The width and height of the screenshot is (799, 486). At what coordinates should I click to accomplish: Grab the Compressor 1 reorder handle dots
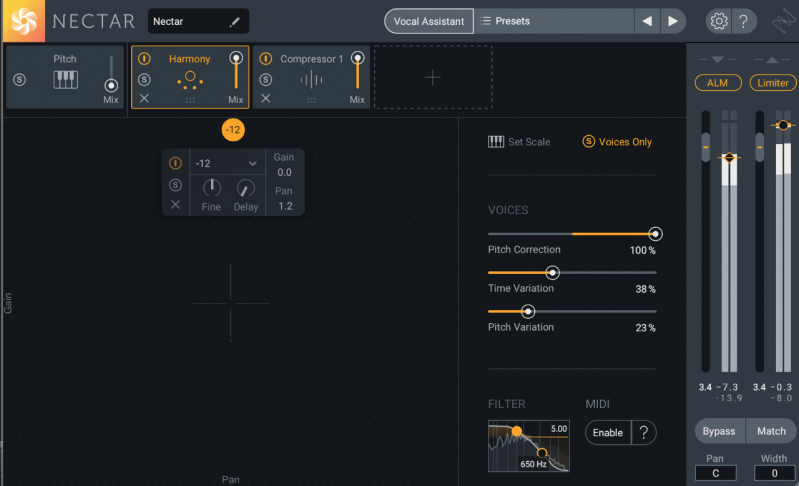pyautogui.click(x=311, y=100)
